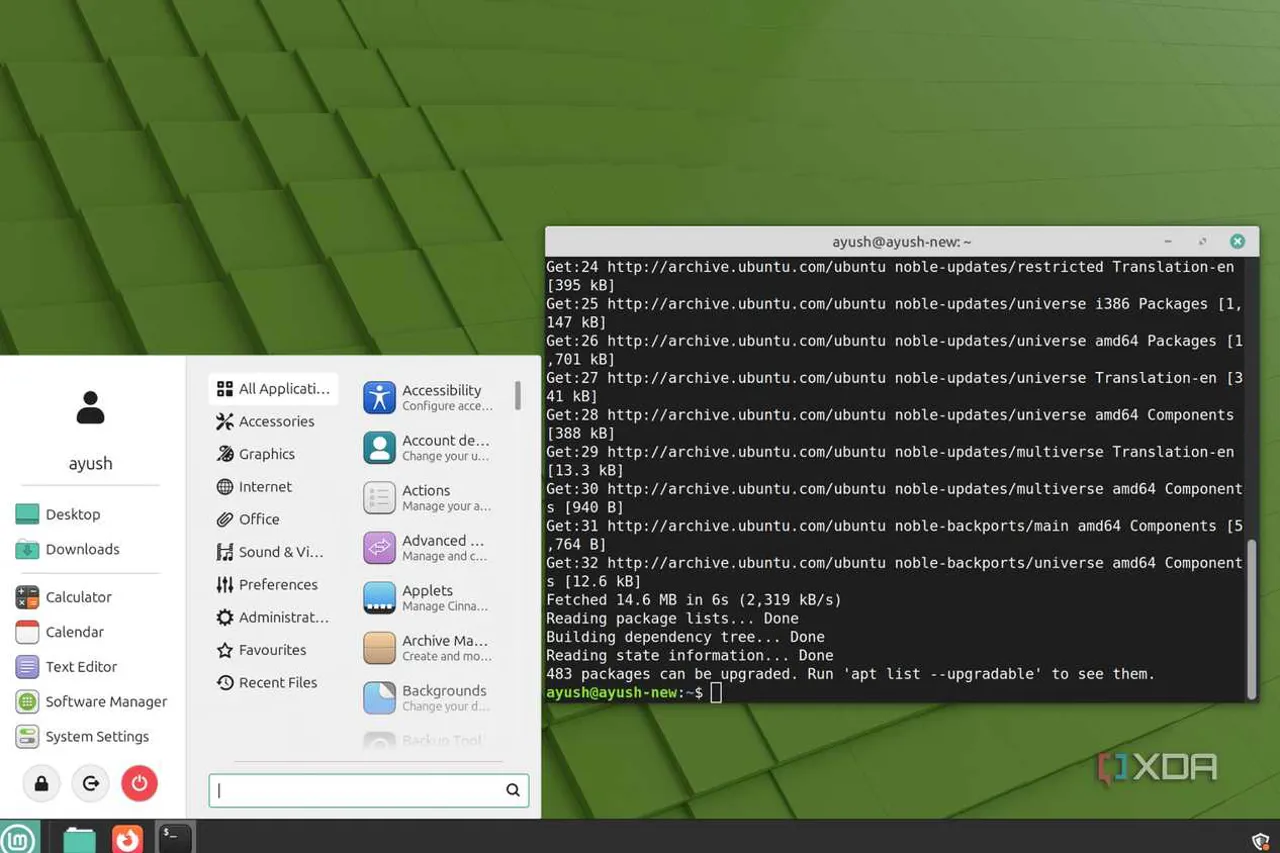The width and height of the screenshot is (1280, 853).
Task: Open the Desktop folder shortcut
Action: [x=58, y=514]
